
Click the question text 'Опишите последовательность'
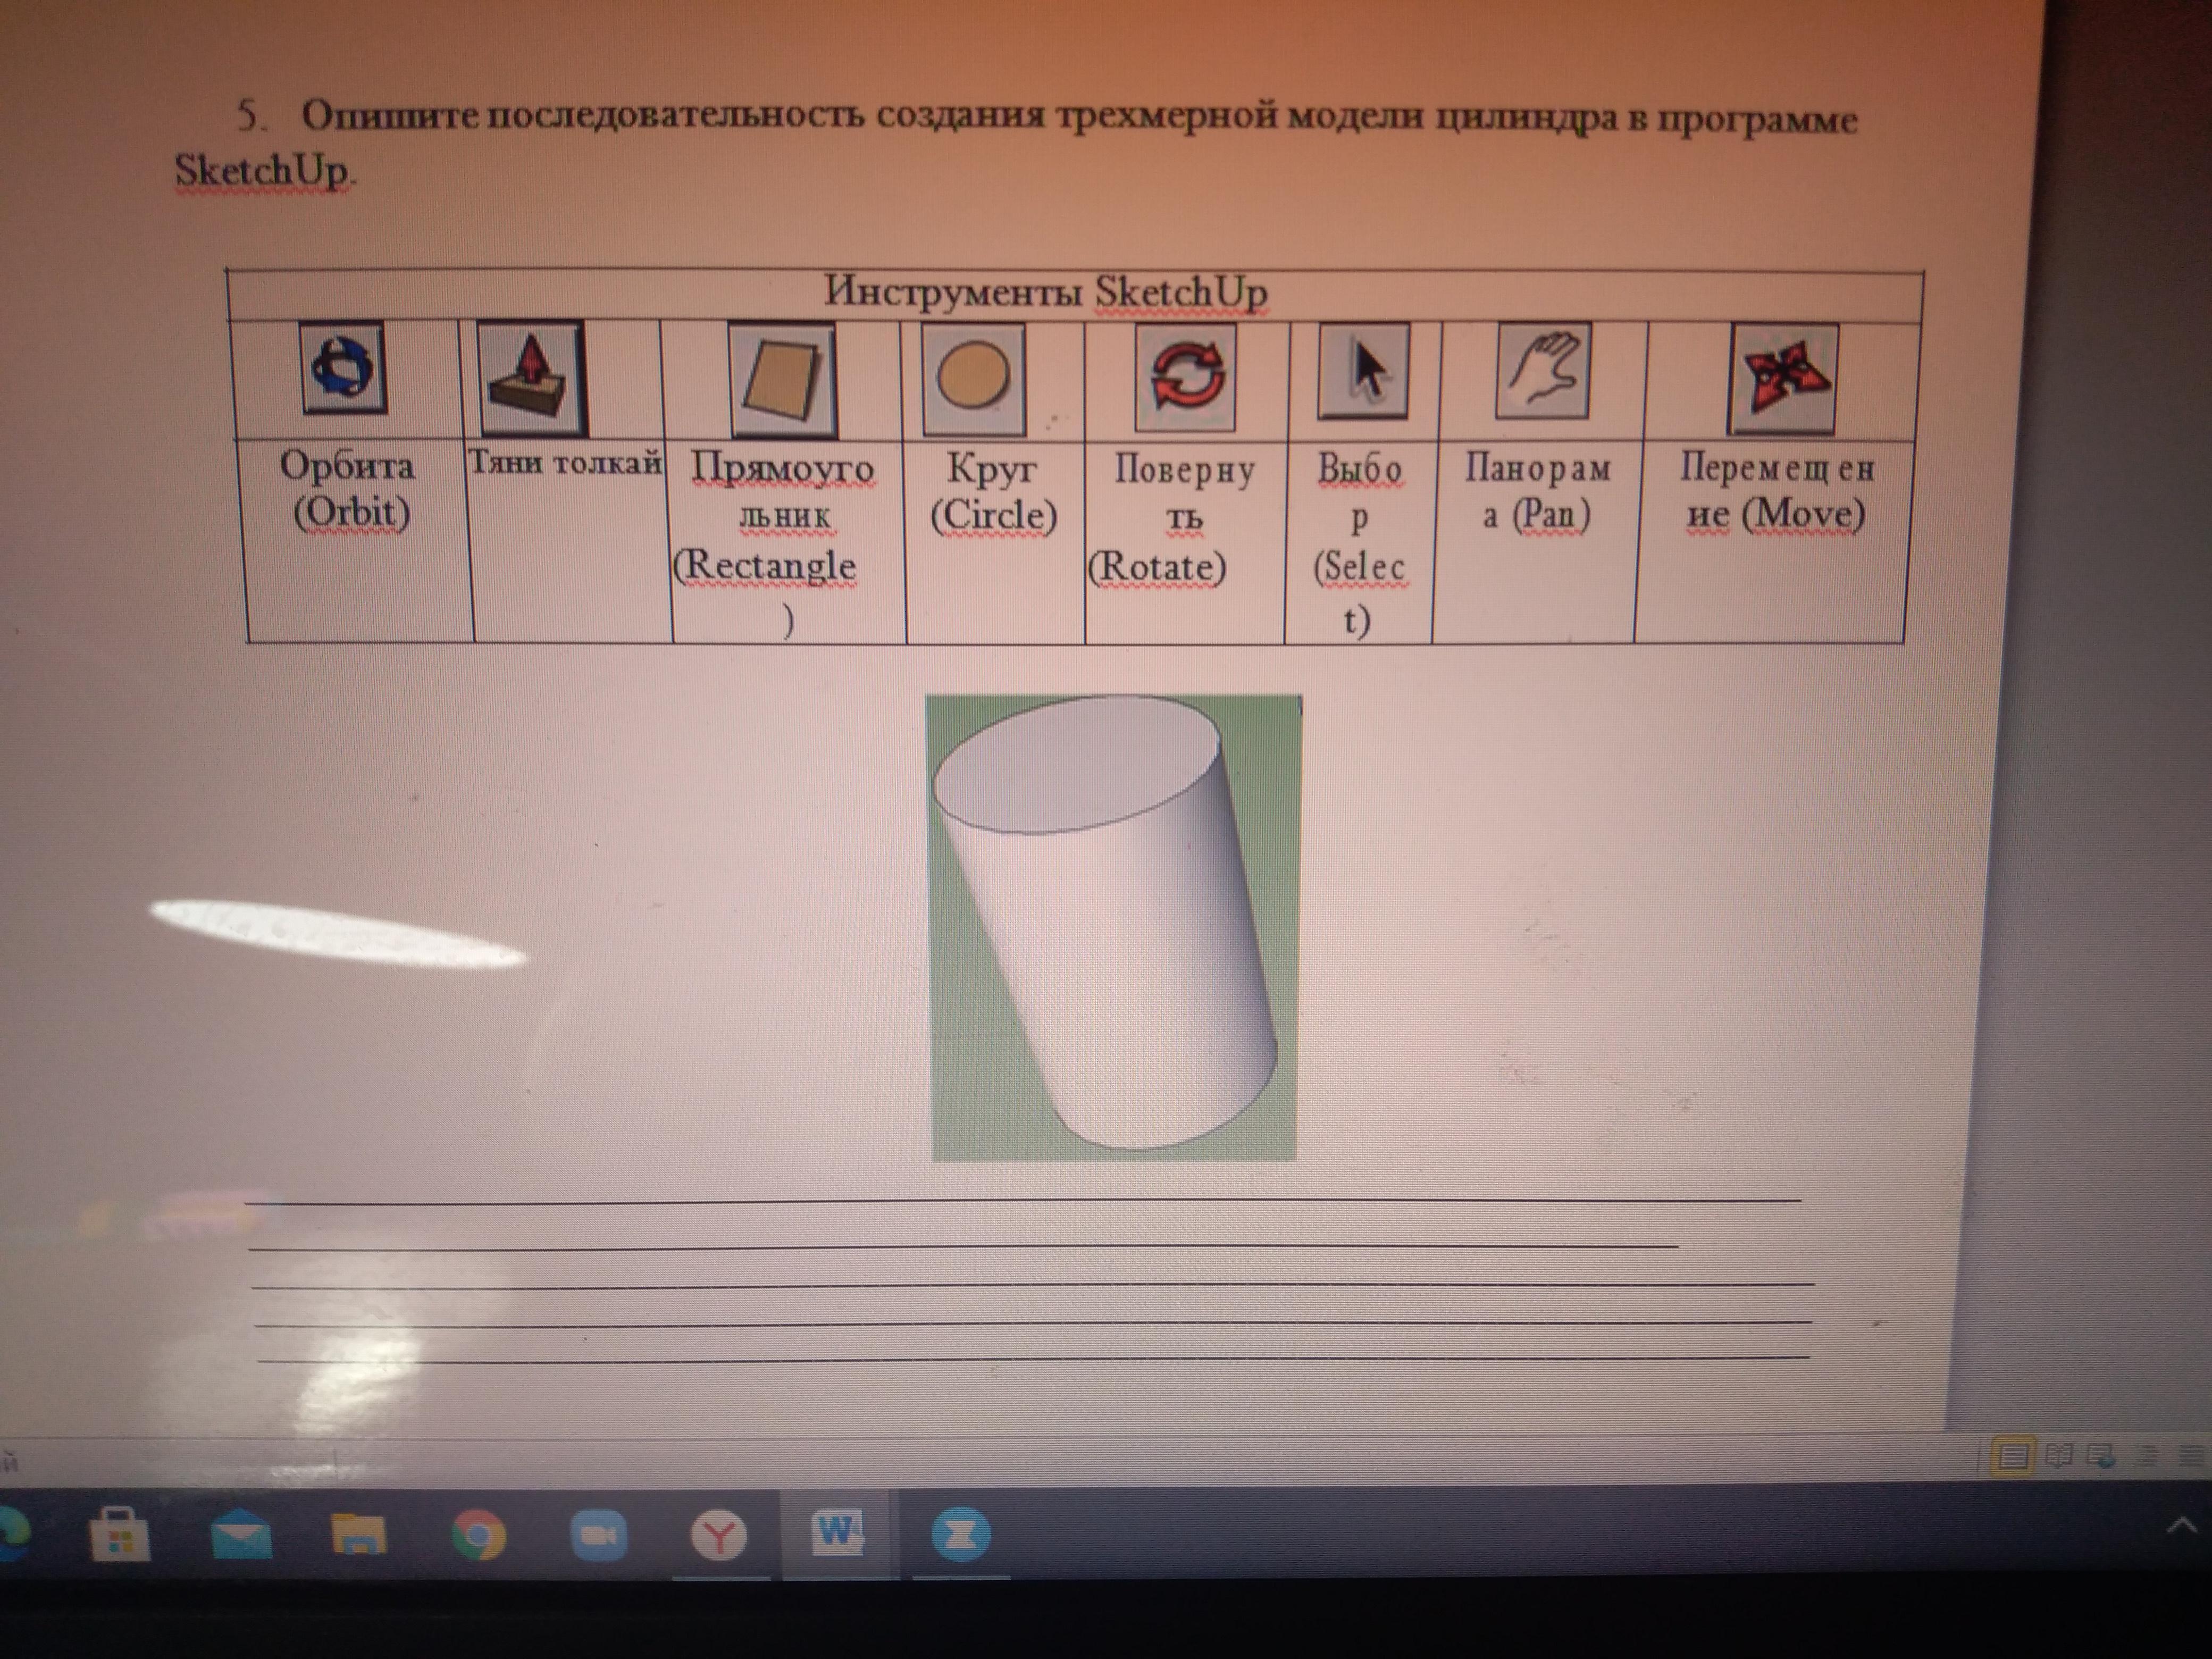(583, 117)
